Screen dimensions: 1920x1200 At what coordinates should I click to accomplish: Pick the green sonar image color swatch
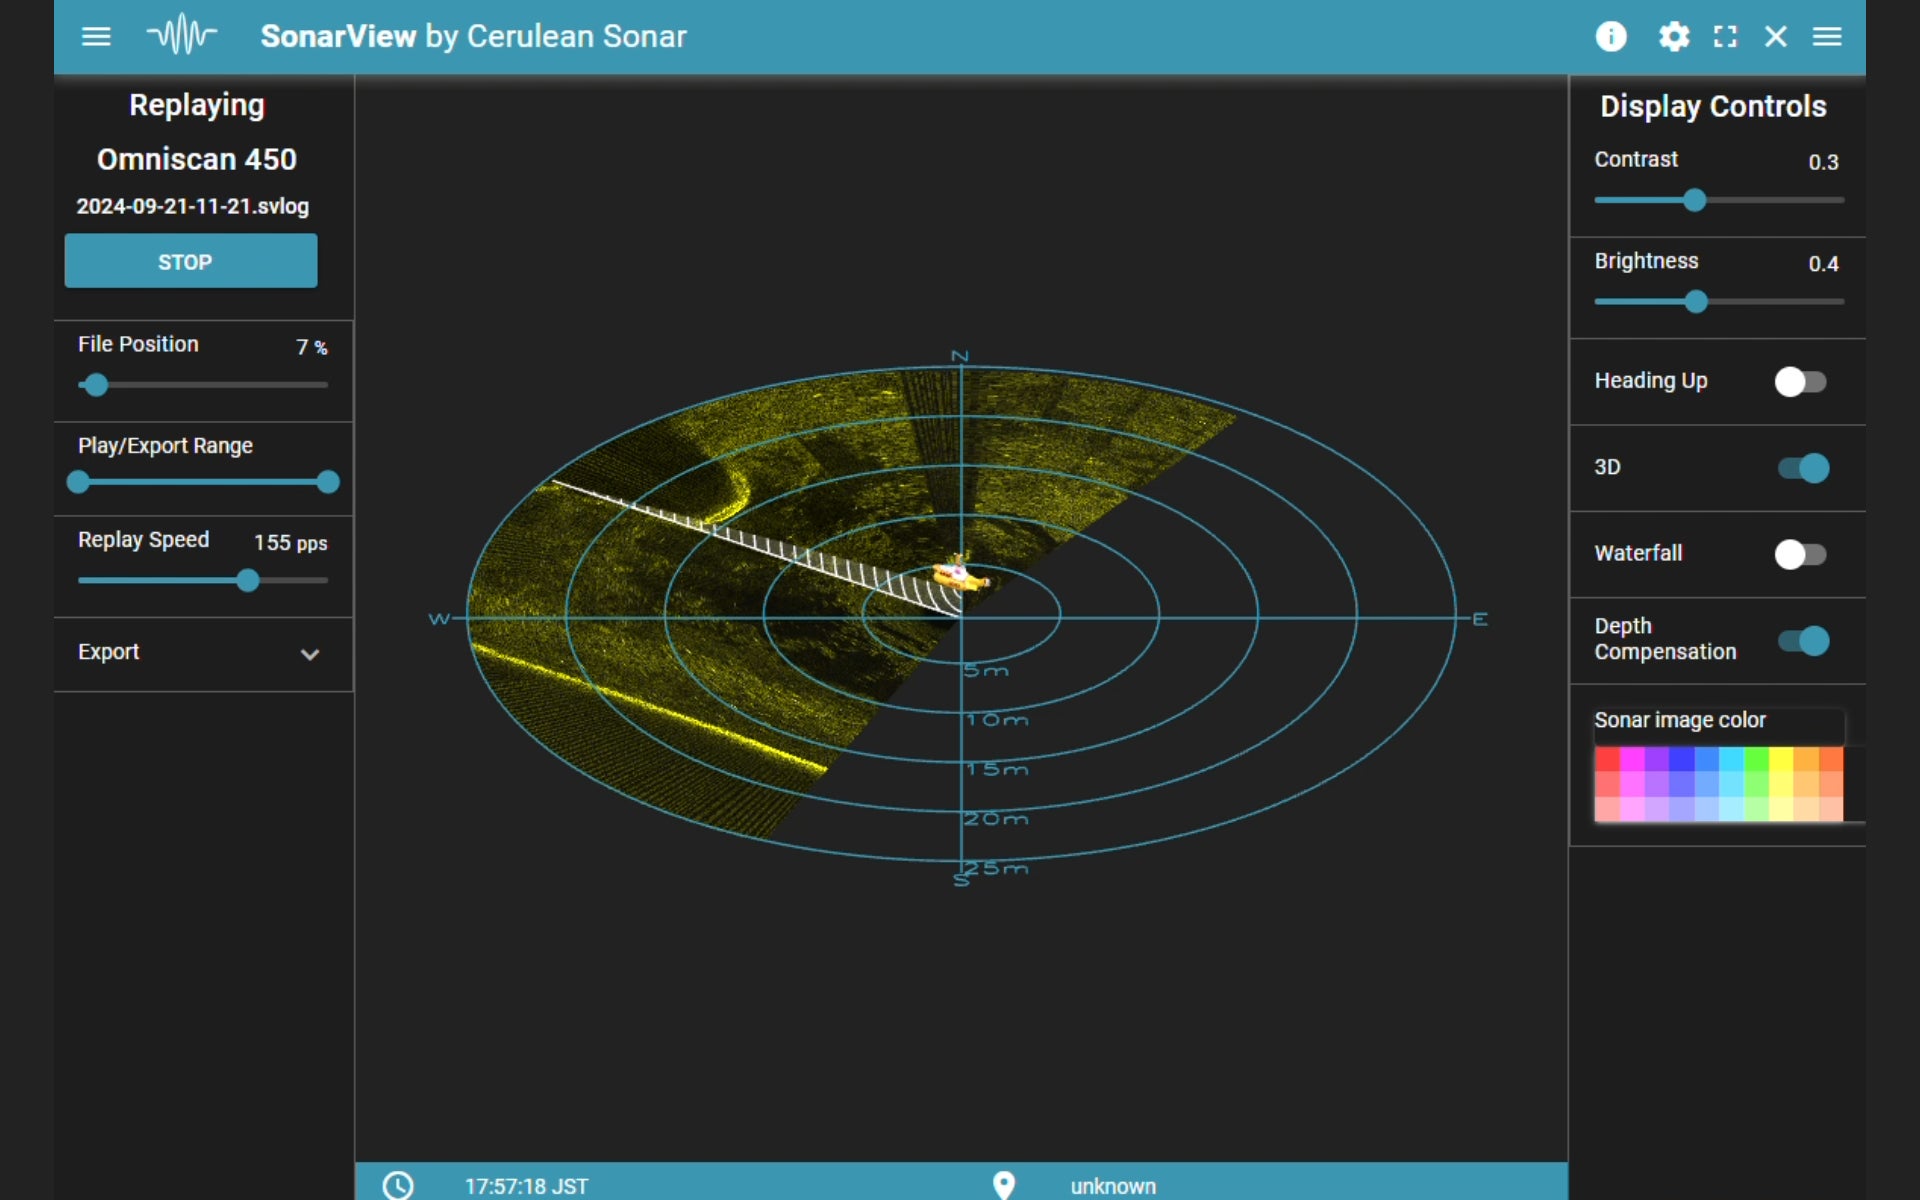coord(1756,761)
